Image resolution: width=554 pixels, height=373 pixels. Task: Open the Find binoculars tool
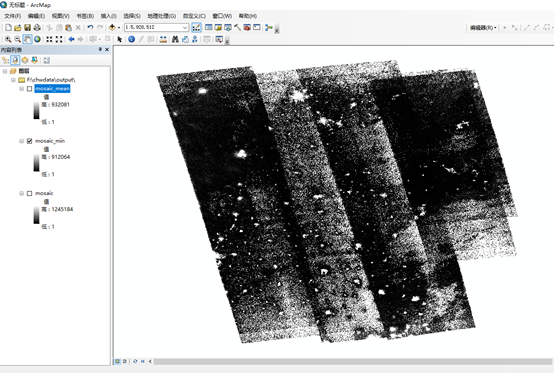click(175, 39)
